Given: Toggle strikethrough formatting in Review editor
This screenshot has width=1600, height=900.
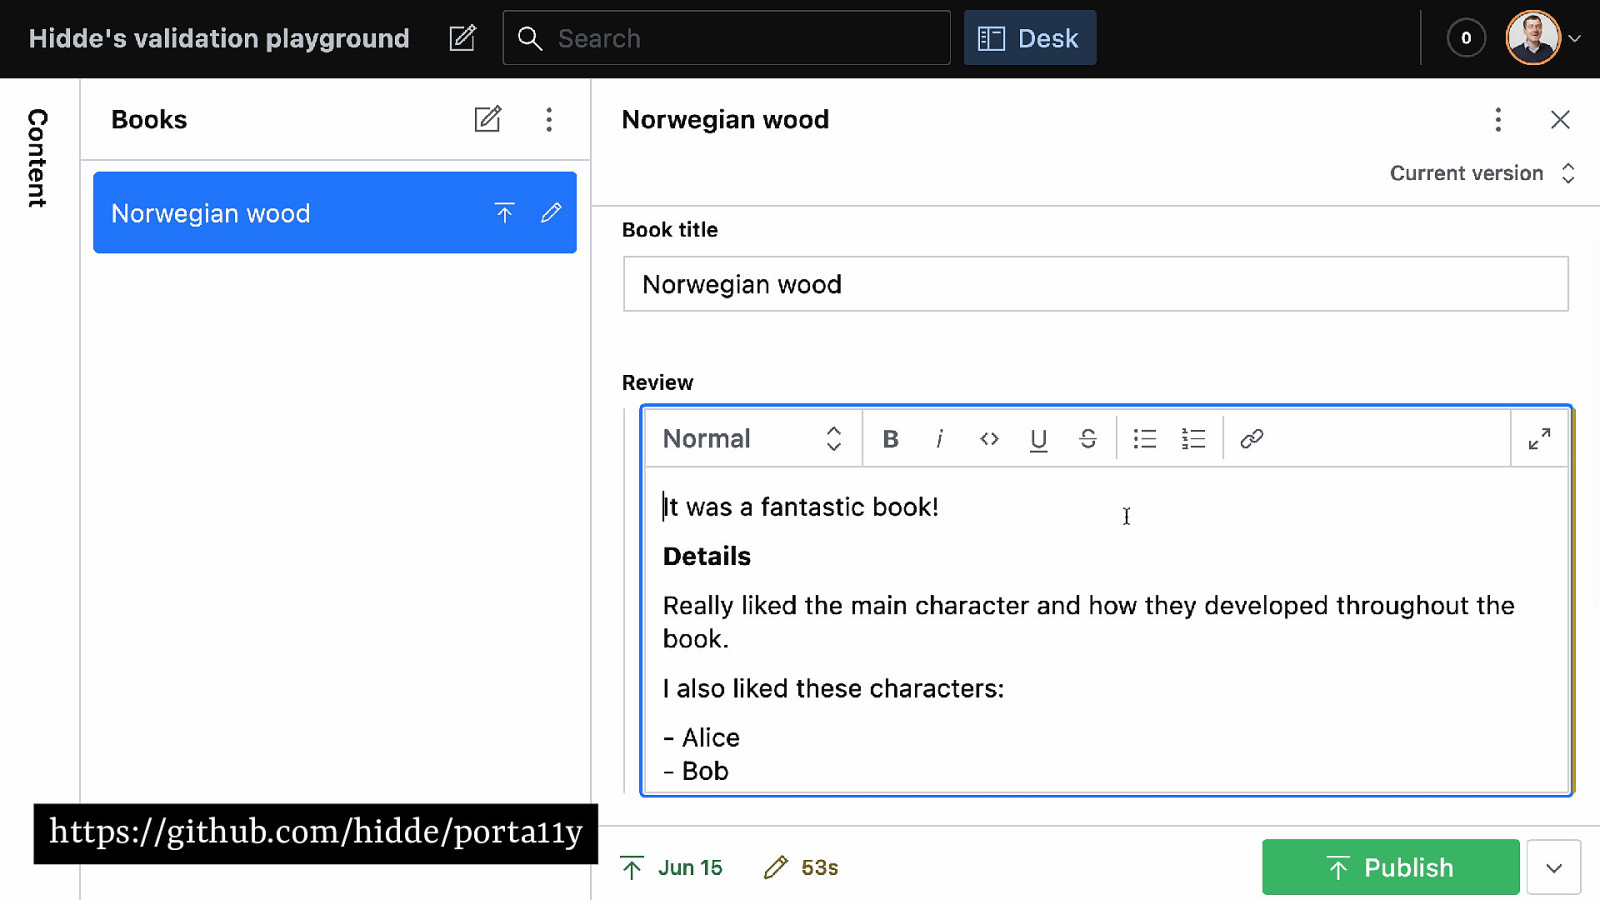Looking at the screenshot, I should point(1088,438).
